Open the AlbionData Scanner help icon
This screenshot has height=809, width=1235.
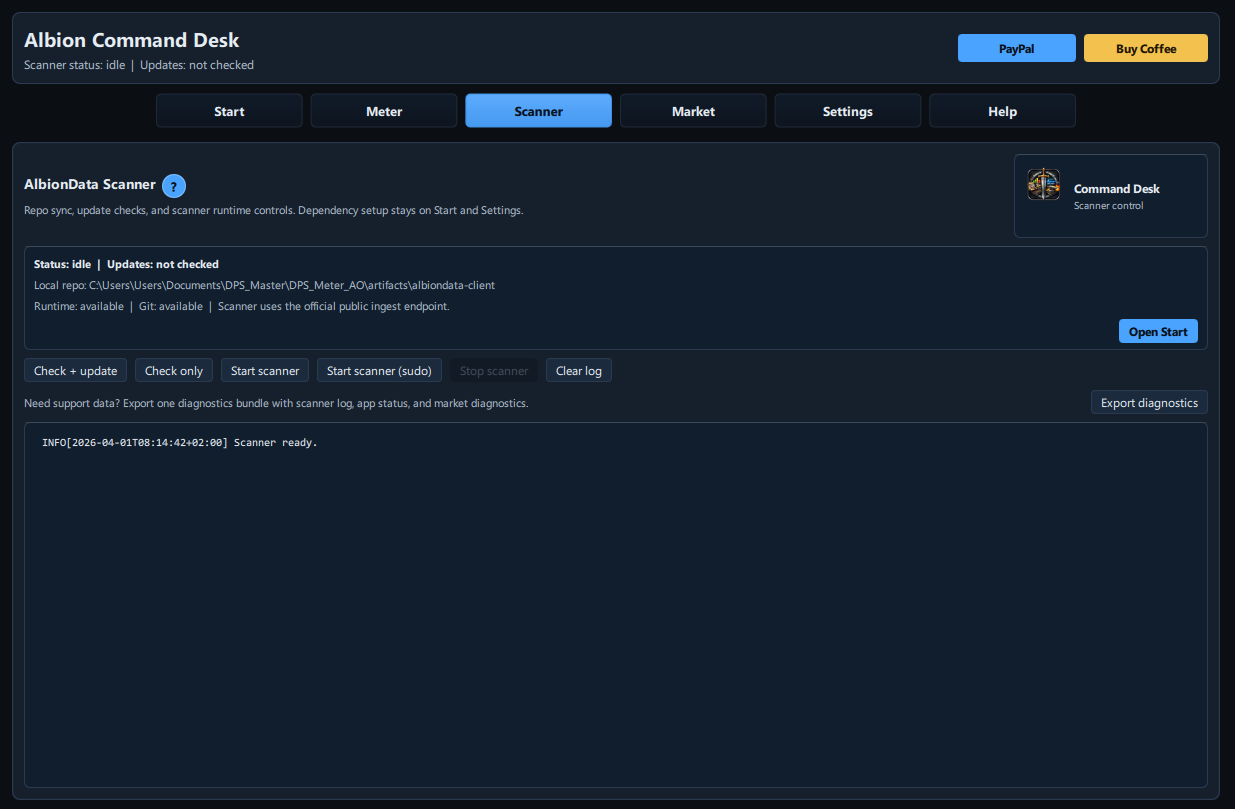(x=174, y=186)
